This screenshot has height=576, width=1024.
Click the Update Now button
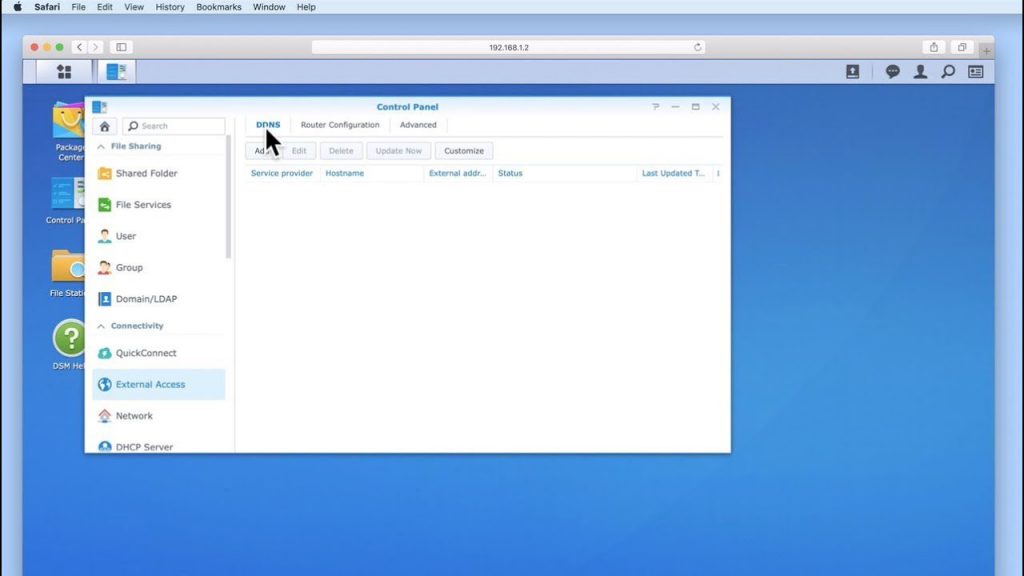398,151
